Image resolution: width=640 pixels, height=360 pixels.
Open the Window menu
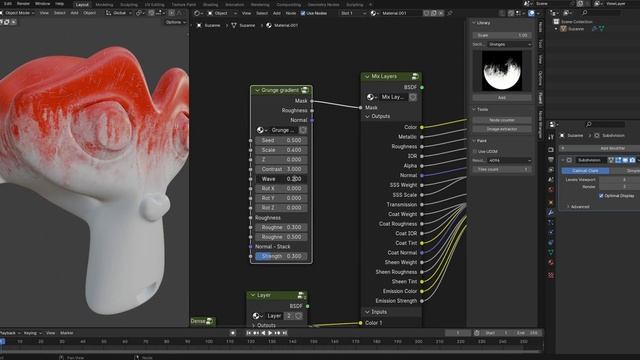pos(42,4)
